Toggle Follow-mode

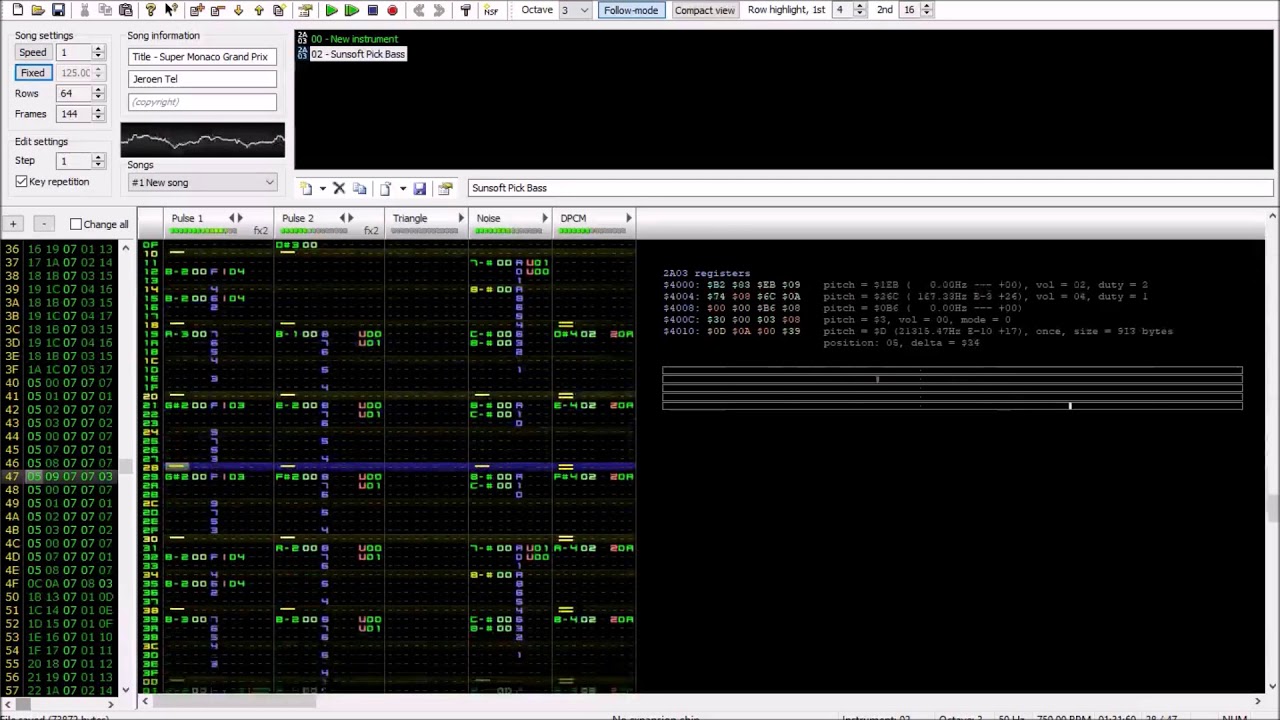pyautogui.click(x=631, y=10)
